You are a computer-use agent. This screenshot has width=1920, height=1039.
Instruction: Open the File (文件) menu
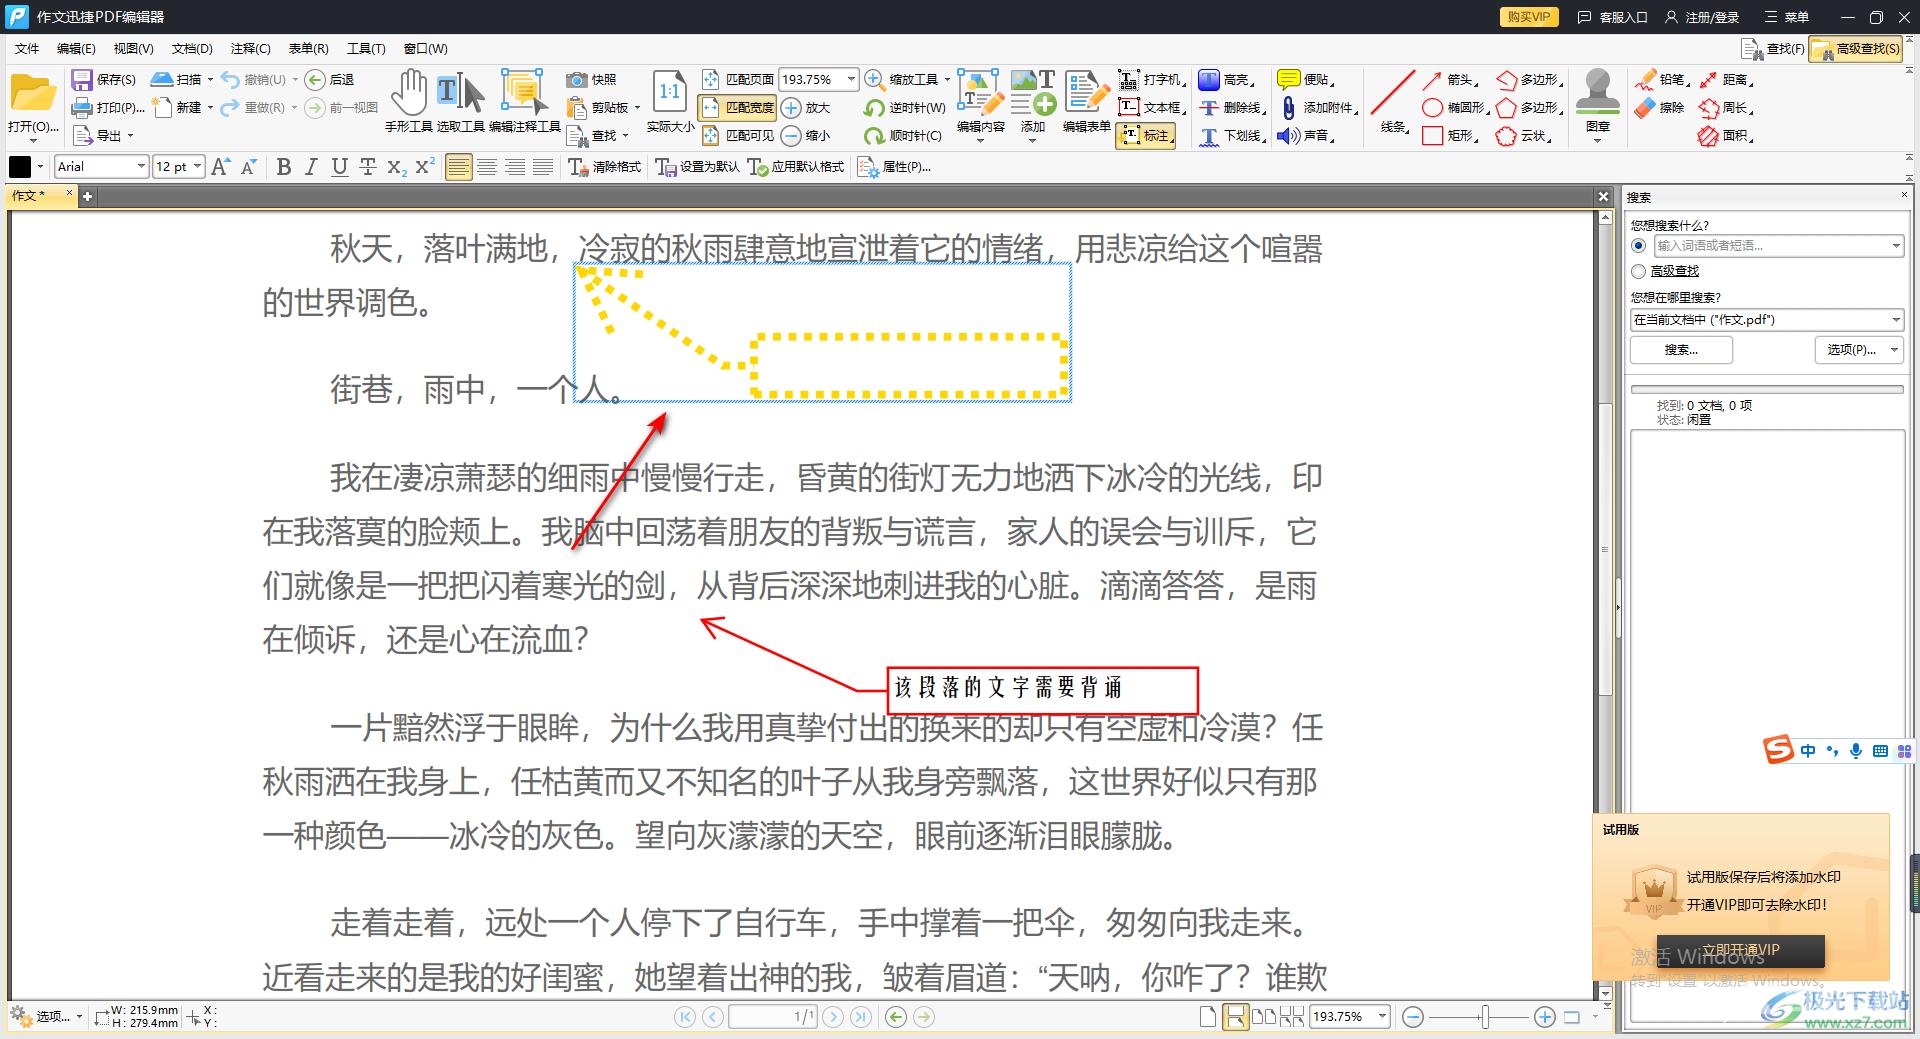[x=27, y=49]
